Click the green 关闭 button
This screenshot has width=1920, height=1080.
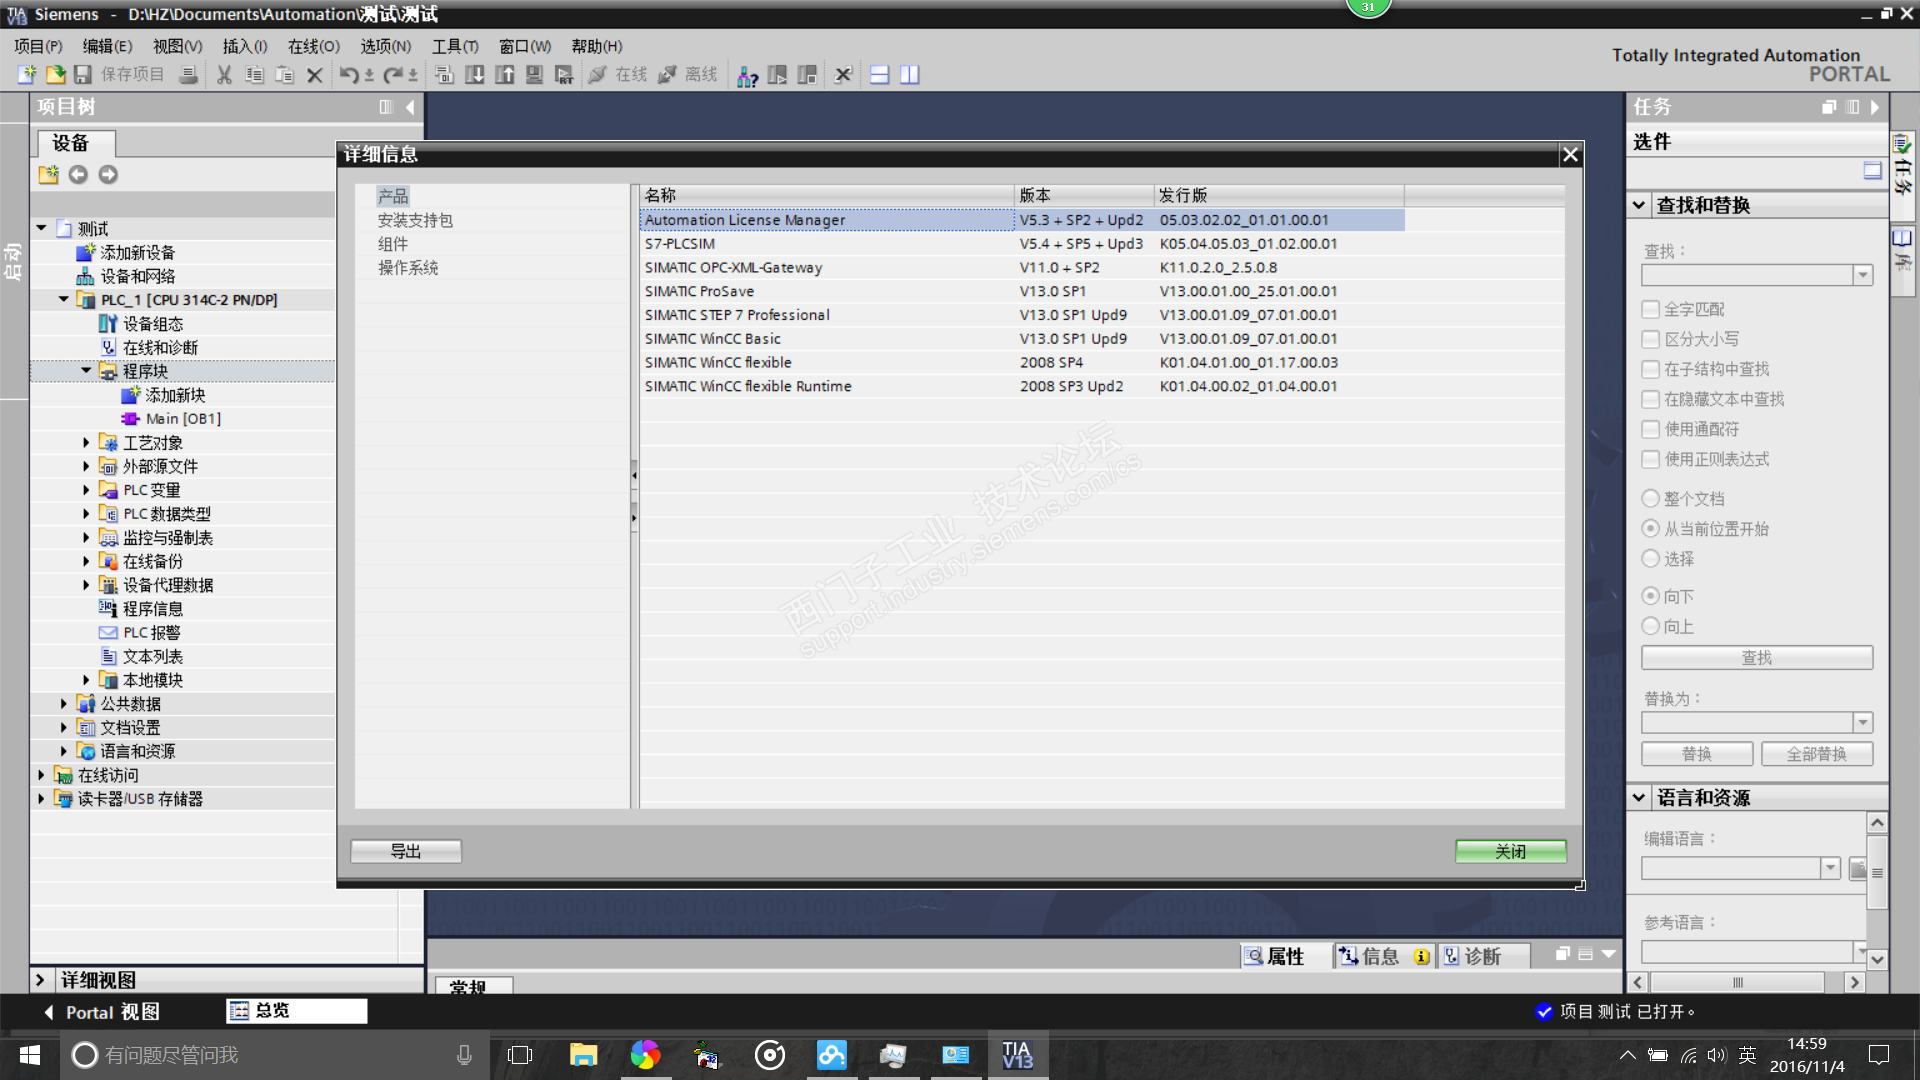coord(1510,851)
